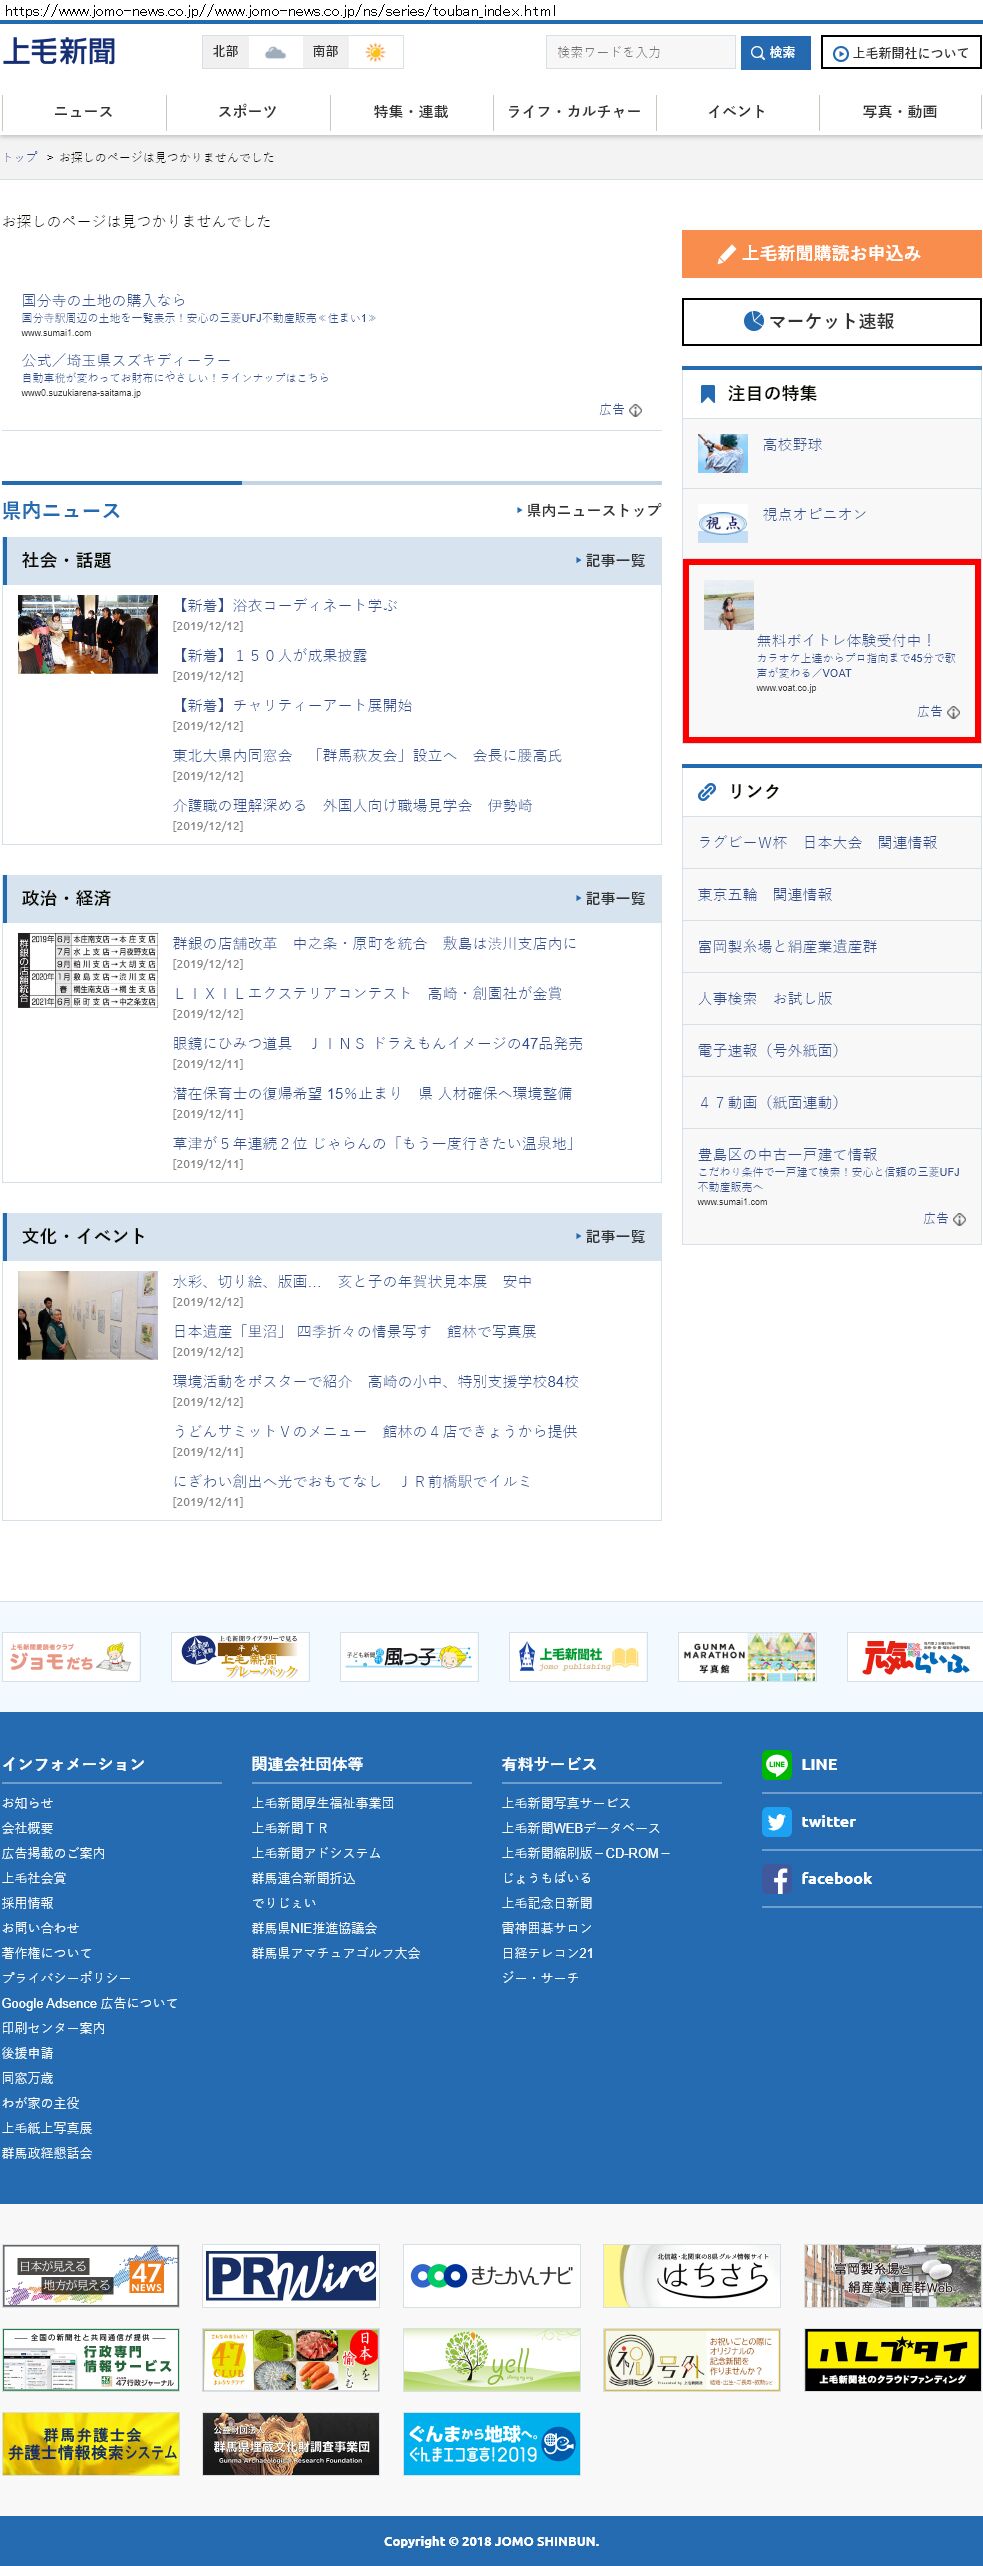This screenshot has height=2566, width=983.
Task: Go to 県内ニューストップ arrow link
Action: tap(592, 511)
